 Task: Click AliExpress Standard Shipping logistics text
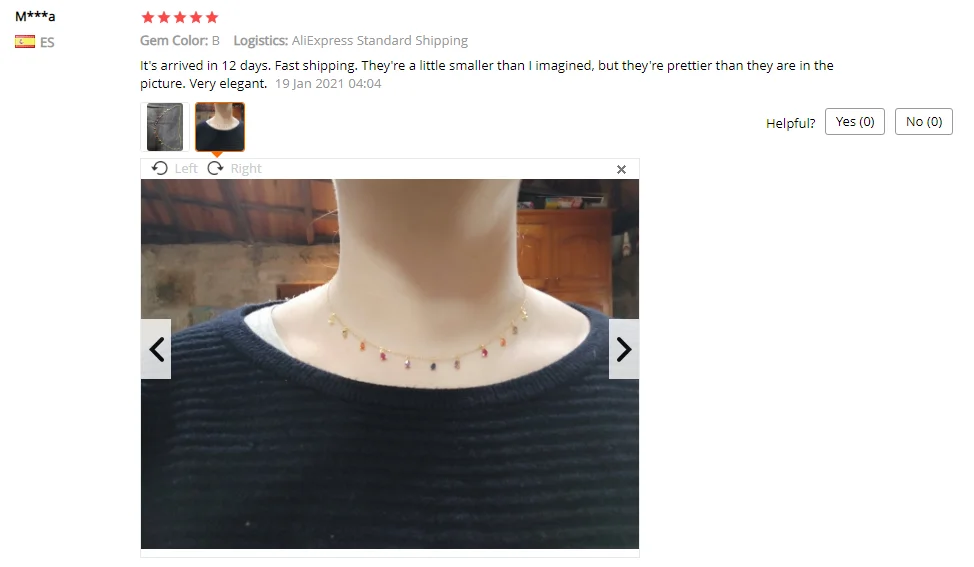pos(380,41)
